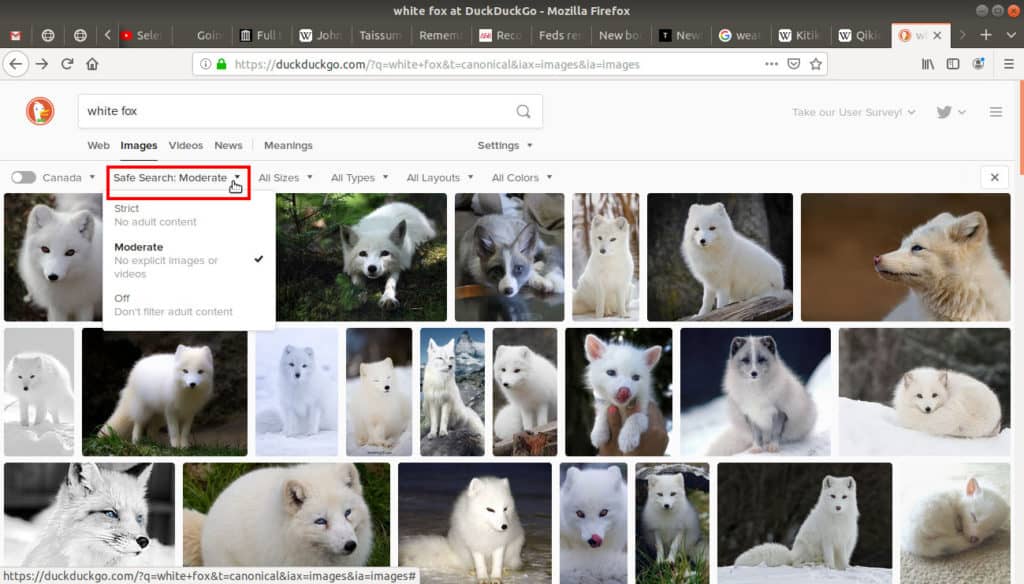The height and width of the screenshot is (584, 1024).
Task: Open the fox lying in grass thumbnail
Action: (x=361, y=257)
